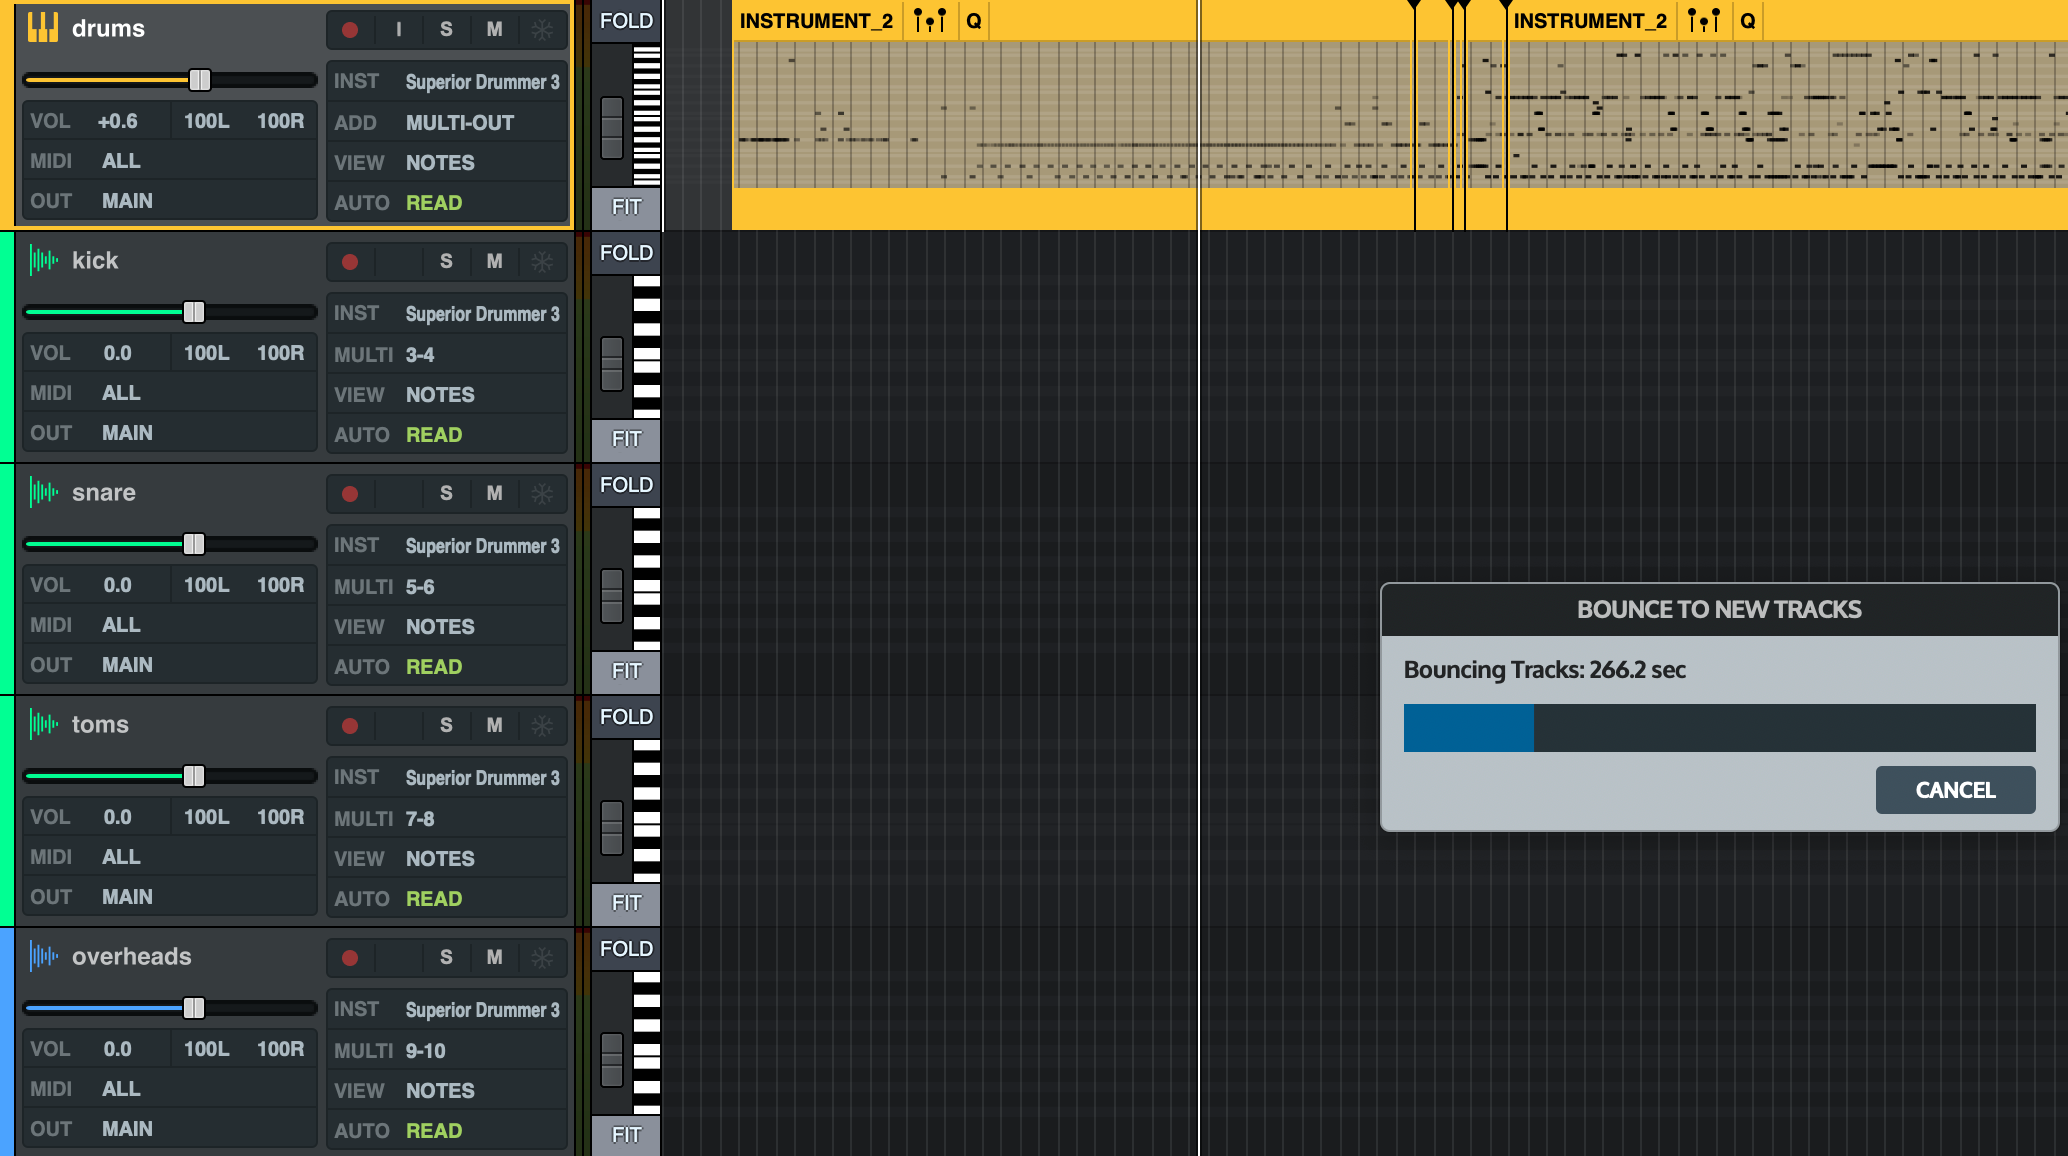
Task: Click FOLD button on toms track
Action: coord(626,717)
